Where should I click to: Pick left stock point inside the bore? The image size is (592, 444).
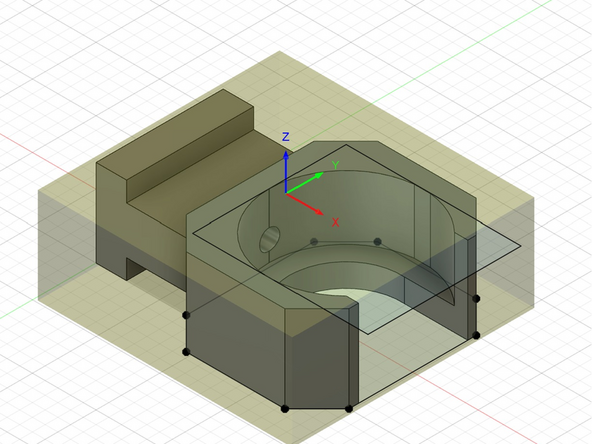tap(314, 242)
